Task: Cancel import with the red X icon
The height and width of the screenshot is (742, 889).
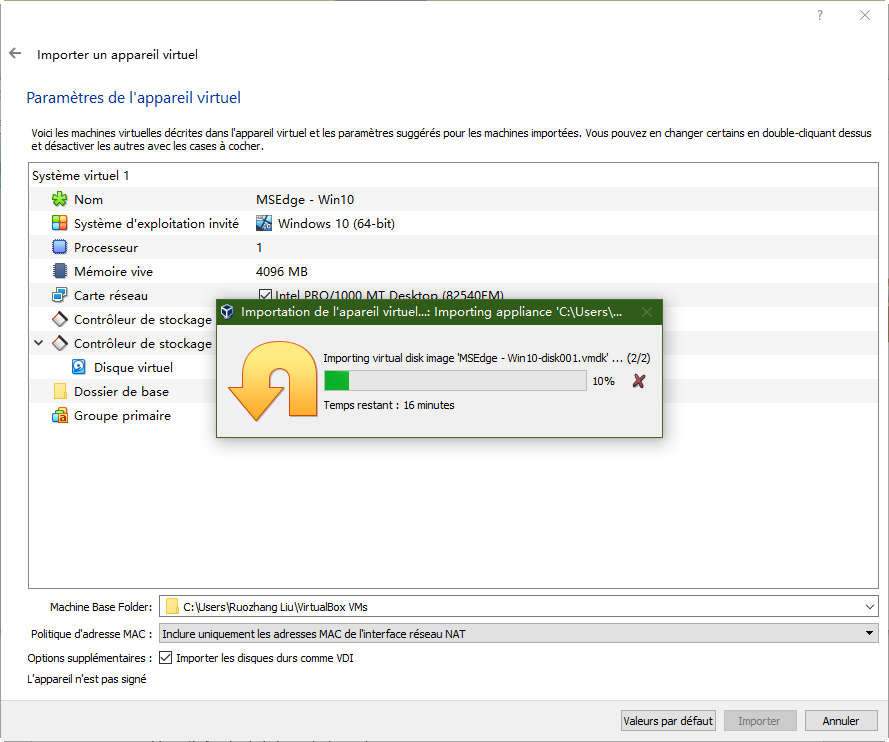Action: pos(639,381)
